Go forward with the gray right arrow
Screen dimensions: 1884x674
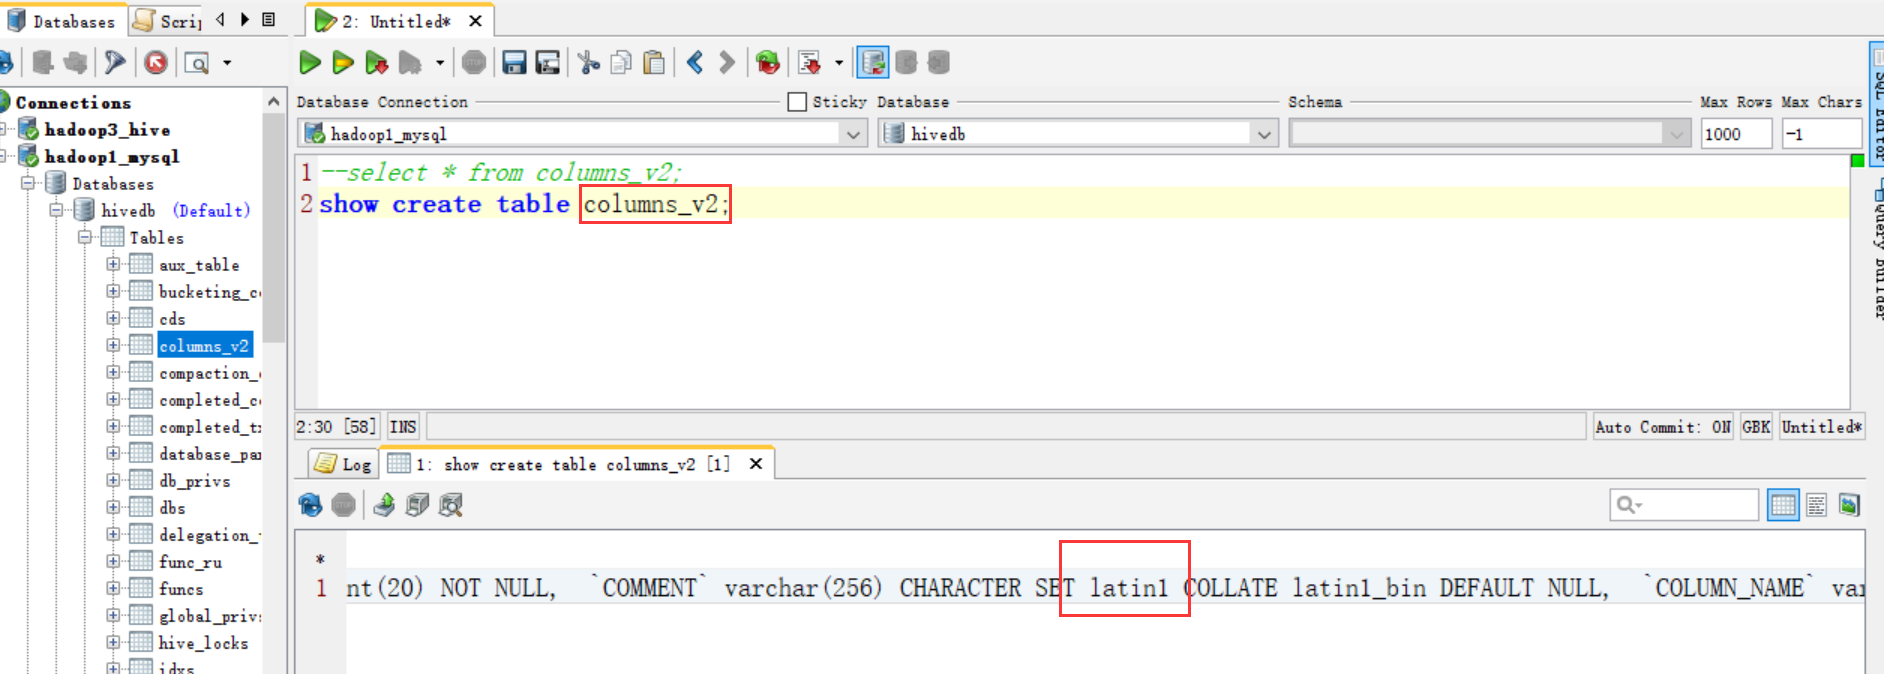point(727,63)
